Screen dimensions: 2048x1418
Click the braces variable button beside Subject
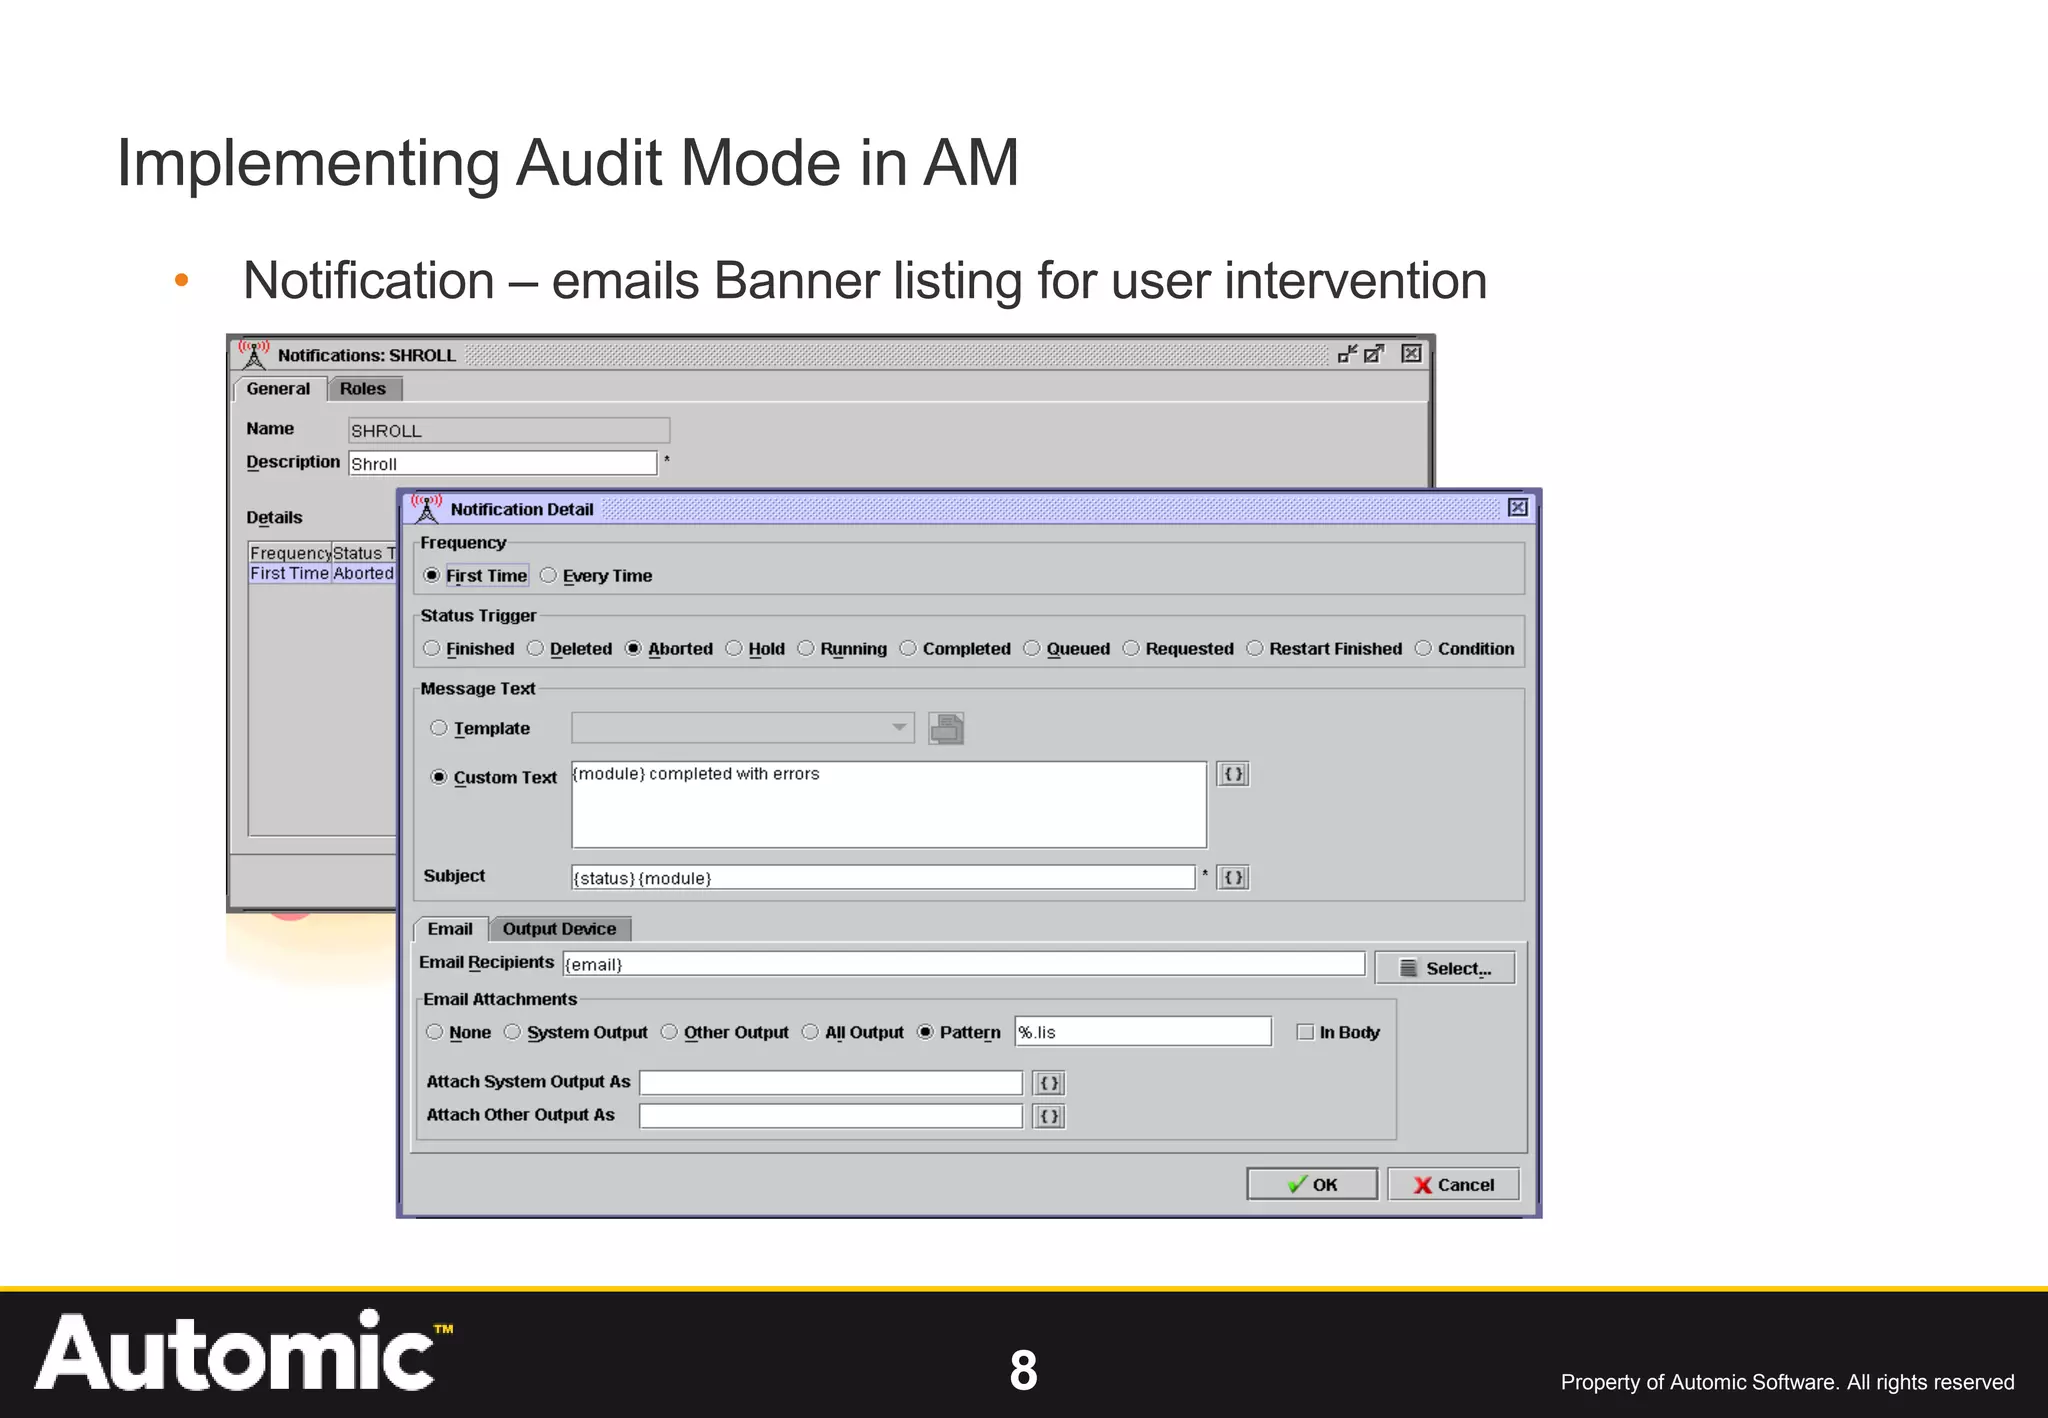(1233, 878)
